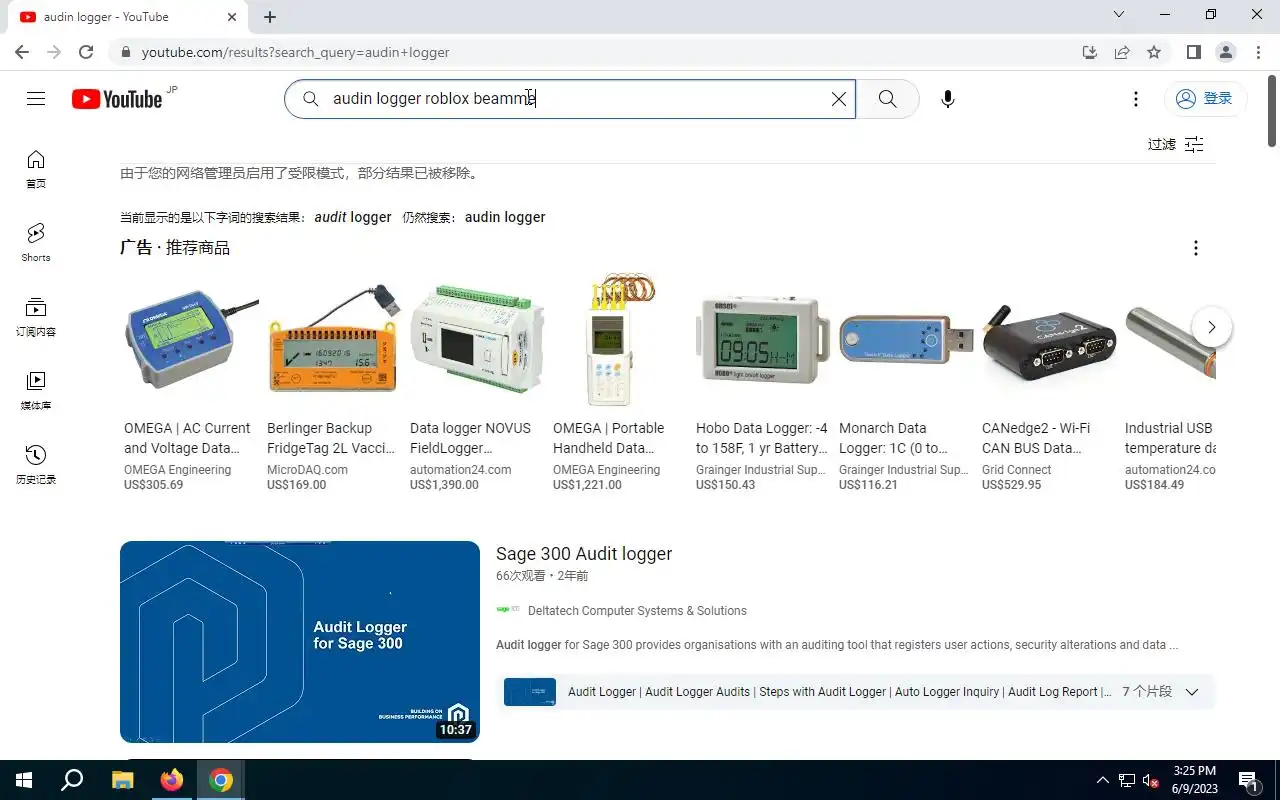Click the install app icon in address bar
Screen dimensions: 1280x800
(1090, 52)
